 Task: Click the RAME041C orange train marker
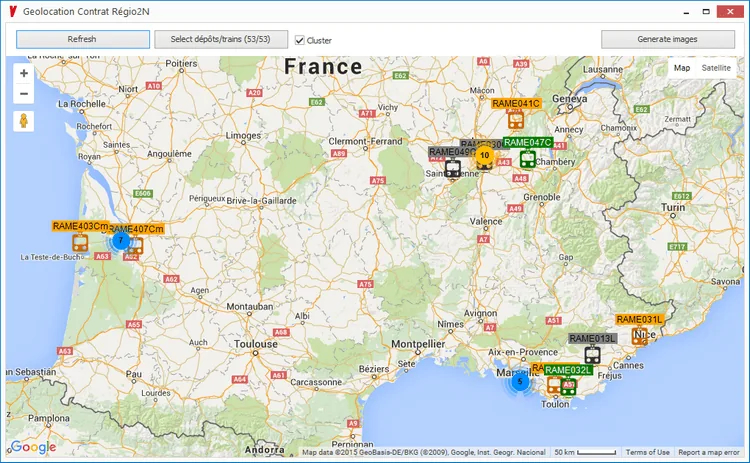pos(516,120)
